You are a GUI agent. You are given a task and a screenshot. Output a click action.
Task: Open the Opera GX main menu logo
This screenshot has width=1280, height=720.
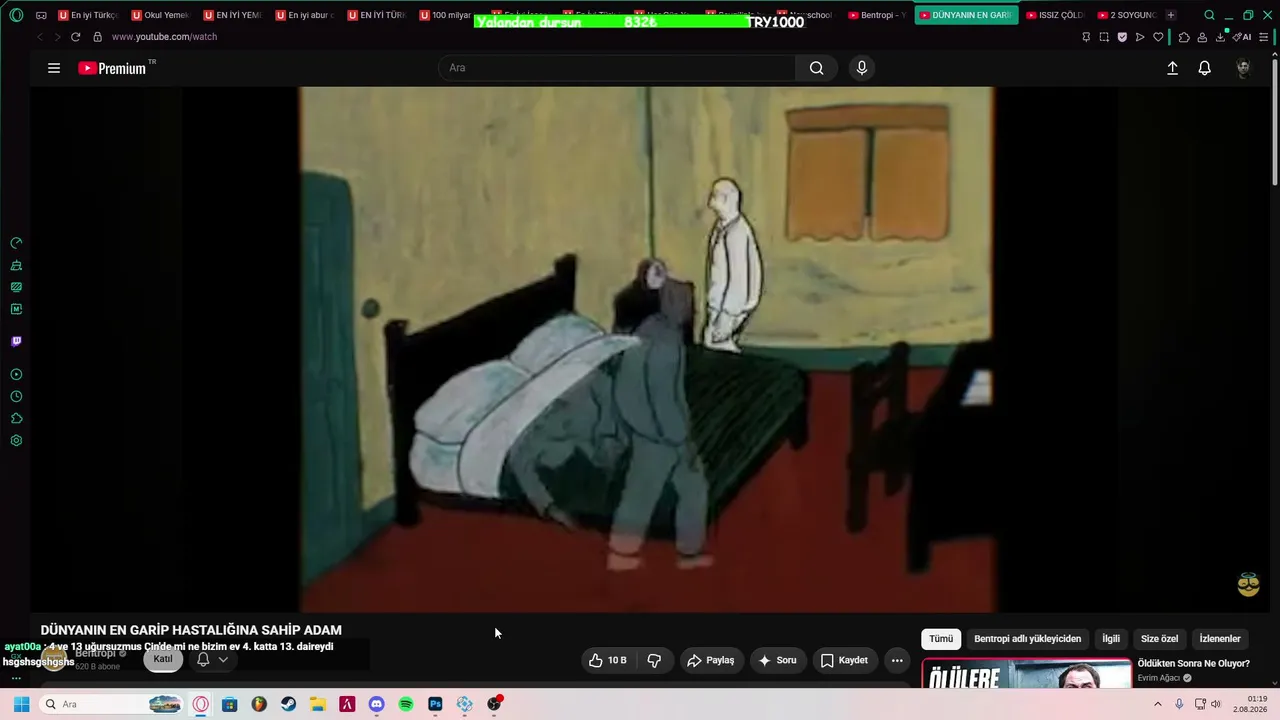16,15
